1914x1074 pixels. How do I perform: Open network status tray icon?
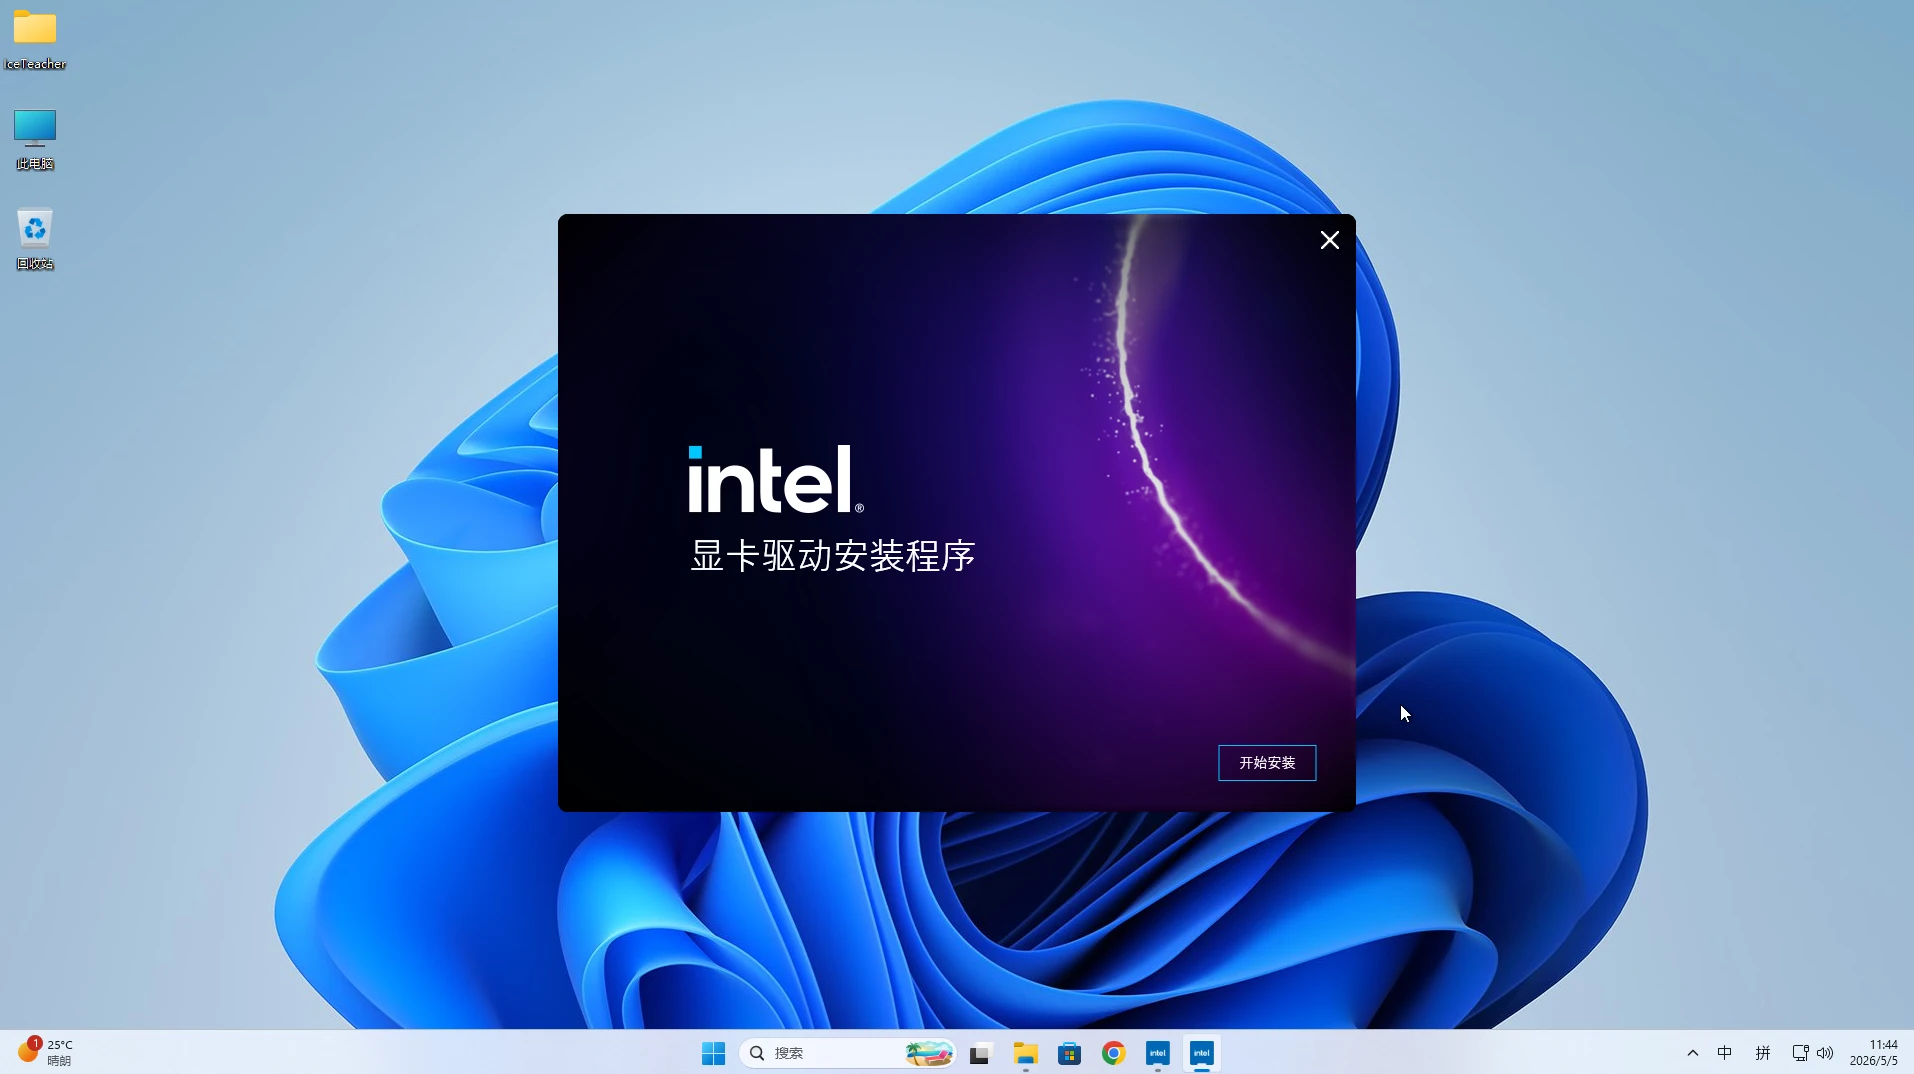1800,1053
